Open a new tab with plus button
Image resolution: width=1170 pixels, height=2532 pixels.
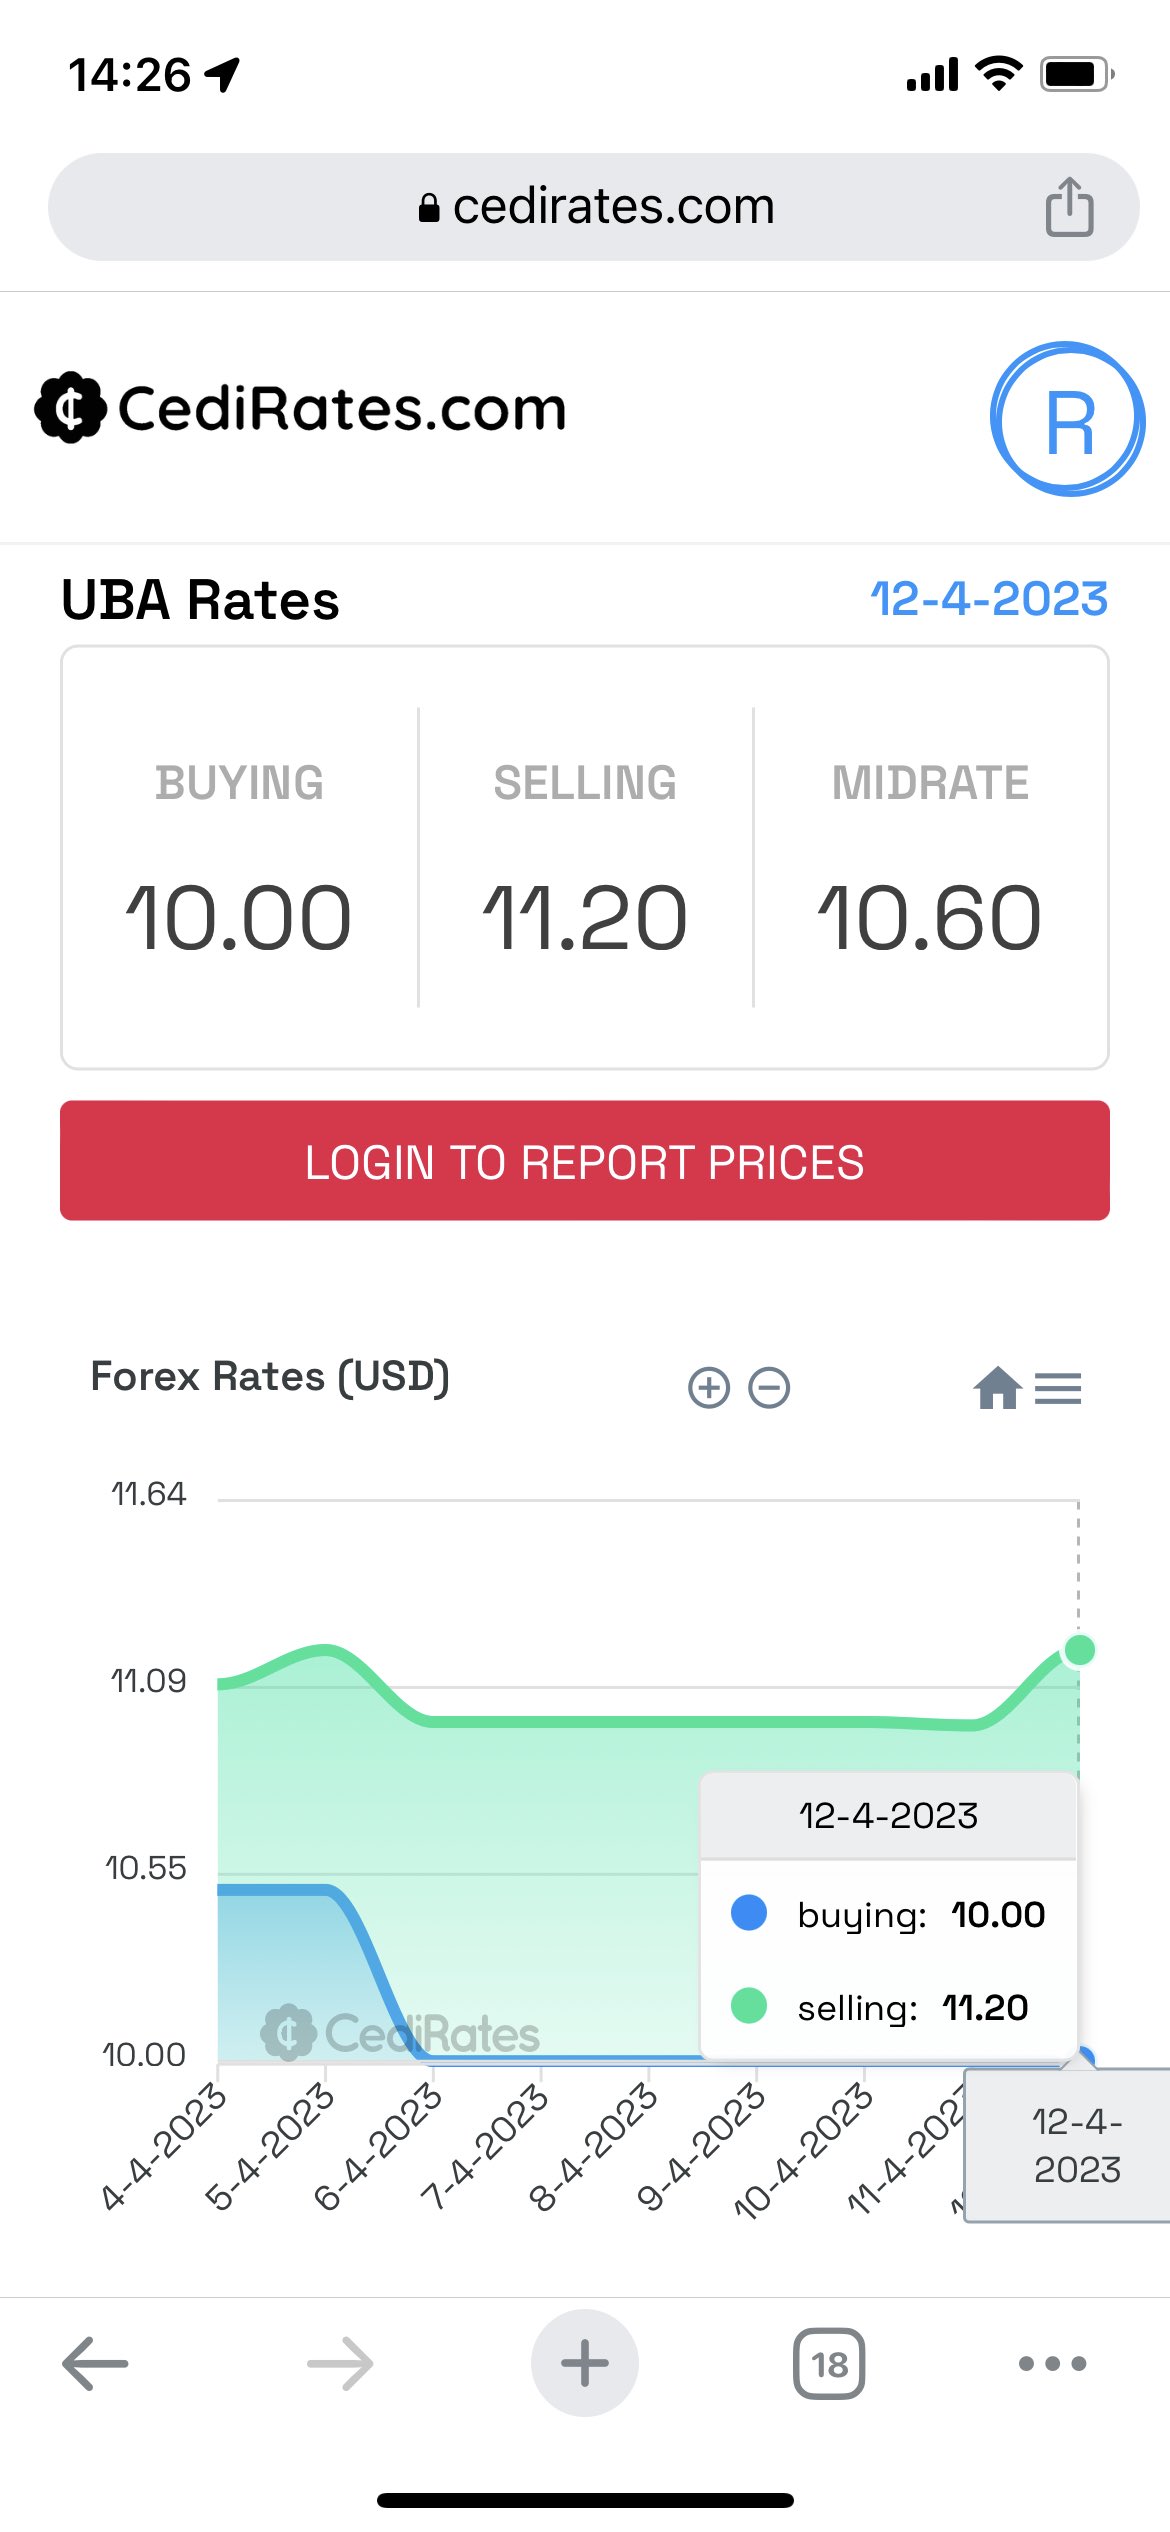[x=585, y=2363]
